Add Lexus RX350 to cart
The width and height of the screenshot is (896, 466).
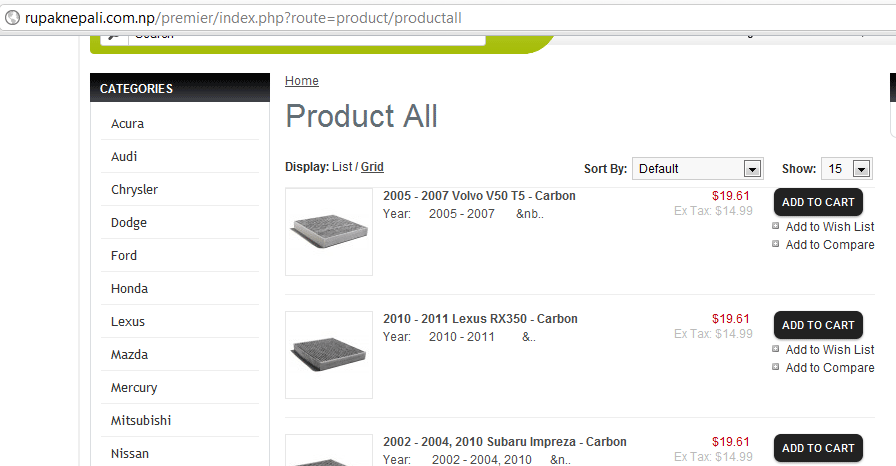(x=817, y=325)
